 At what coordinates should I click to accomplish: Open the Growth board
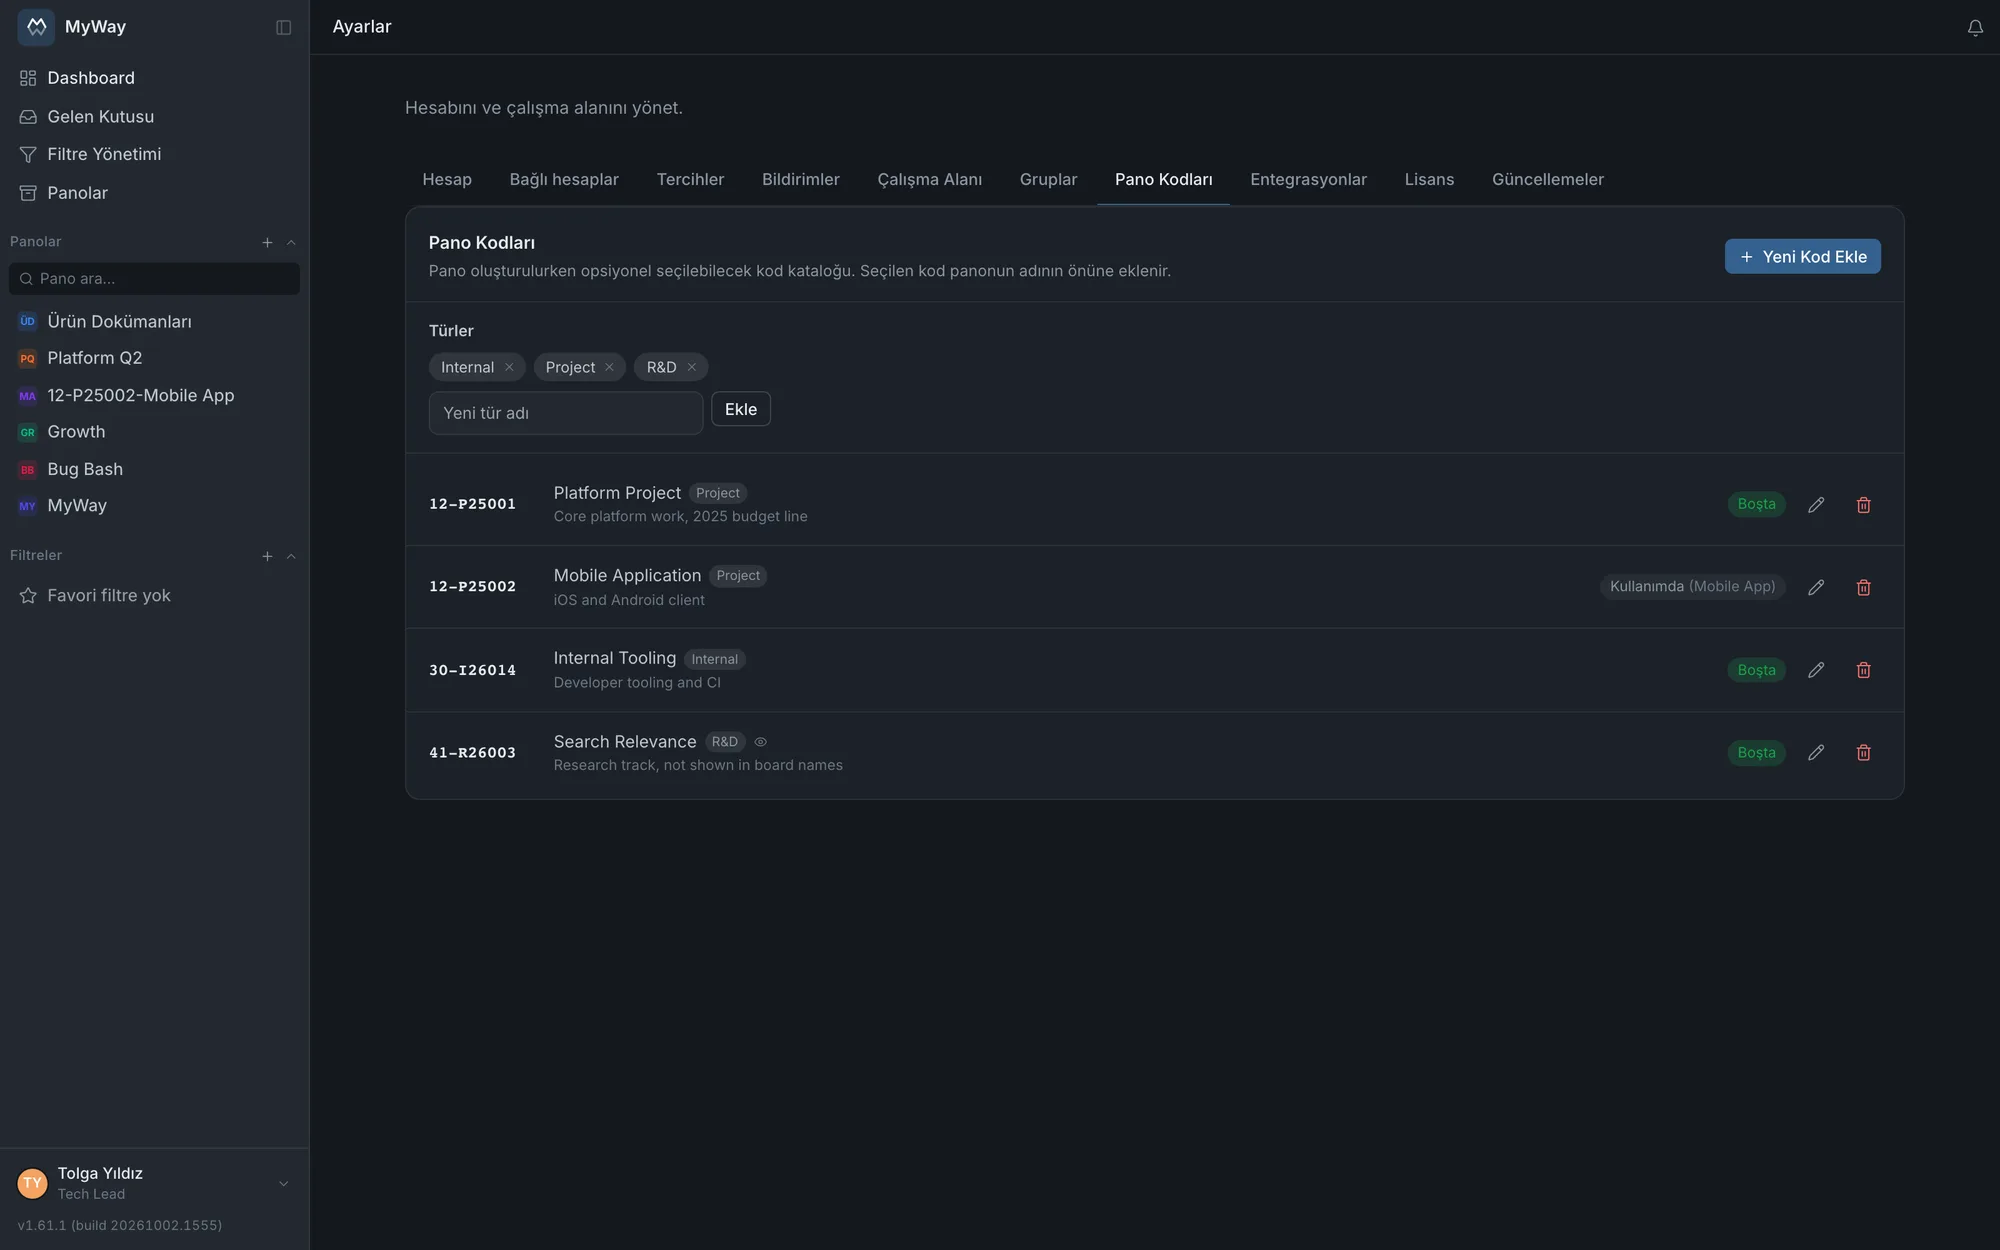154,432
